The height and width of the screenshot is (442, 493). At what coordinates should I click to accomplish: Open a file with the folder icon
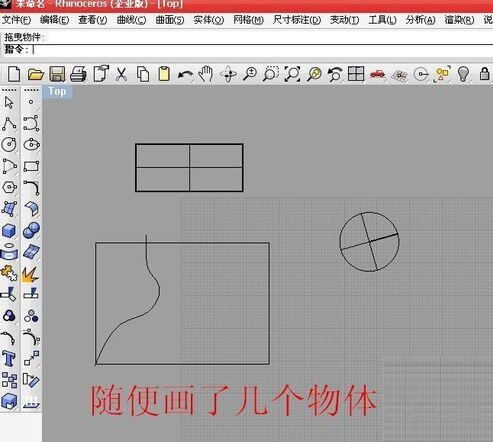[x=35, y=74]
